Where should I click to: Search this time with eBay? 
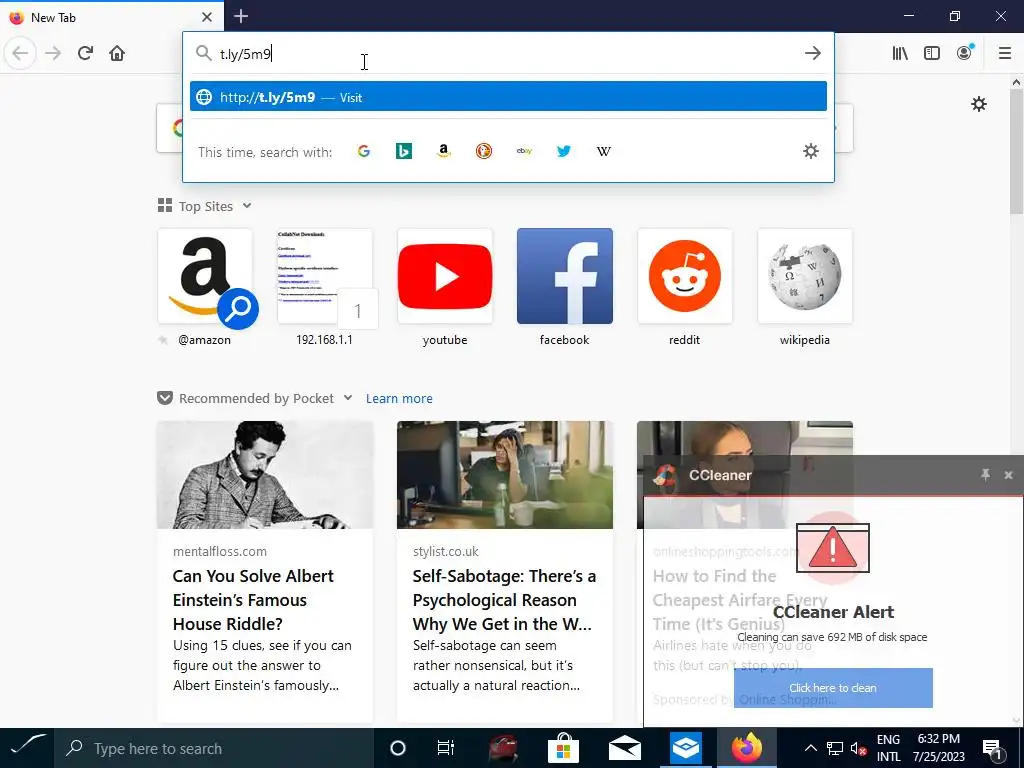click(x=524, y=152)
